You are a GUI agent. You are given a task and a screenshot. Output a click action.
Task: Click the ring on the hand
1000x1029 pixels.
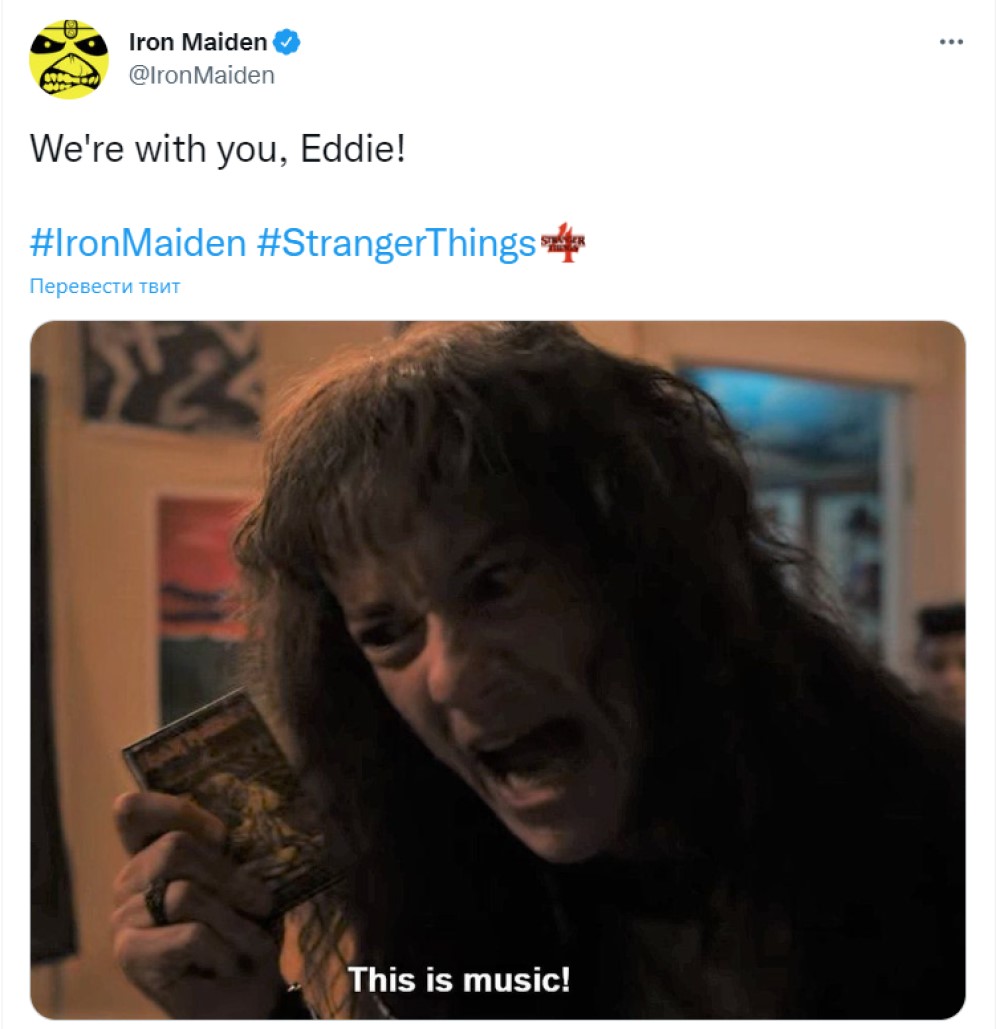coord(157,901)
